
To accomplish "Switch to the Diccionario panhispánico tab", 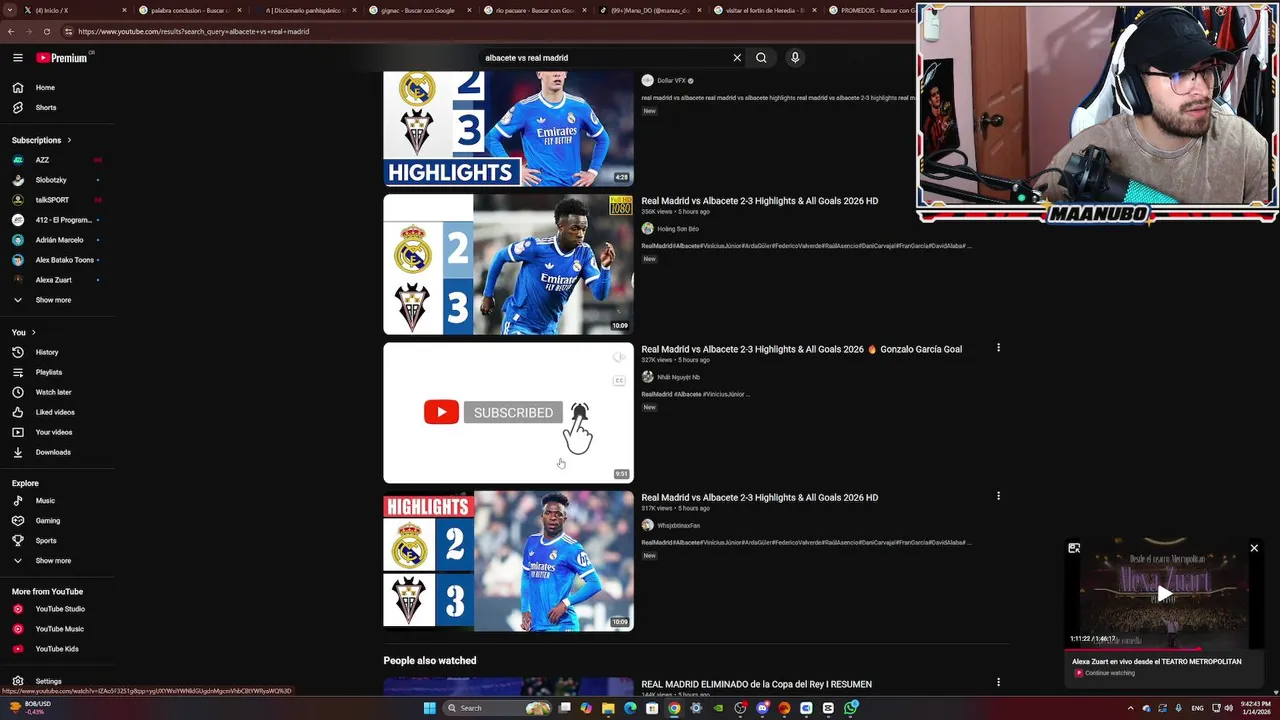I will pos(306,10).
